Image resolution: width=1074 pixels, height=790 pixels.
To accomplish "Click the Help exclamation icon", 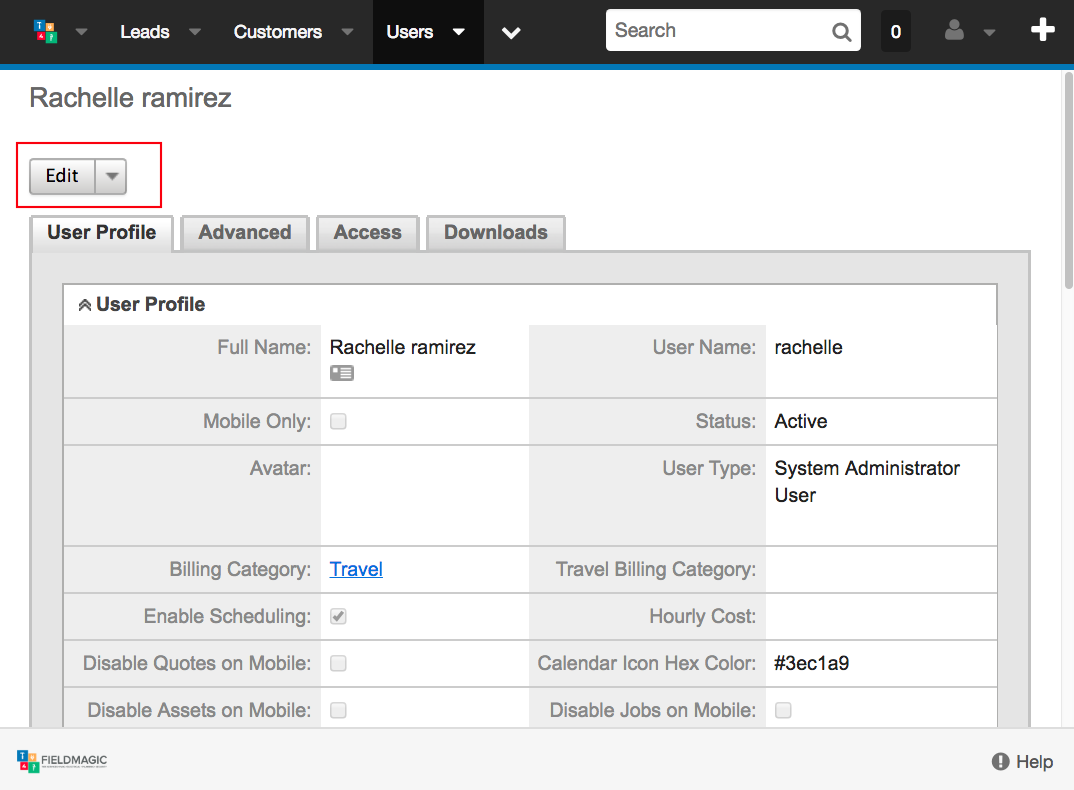I will [x=1001, y=762].
